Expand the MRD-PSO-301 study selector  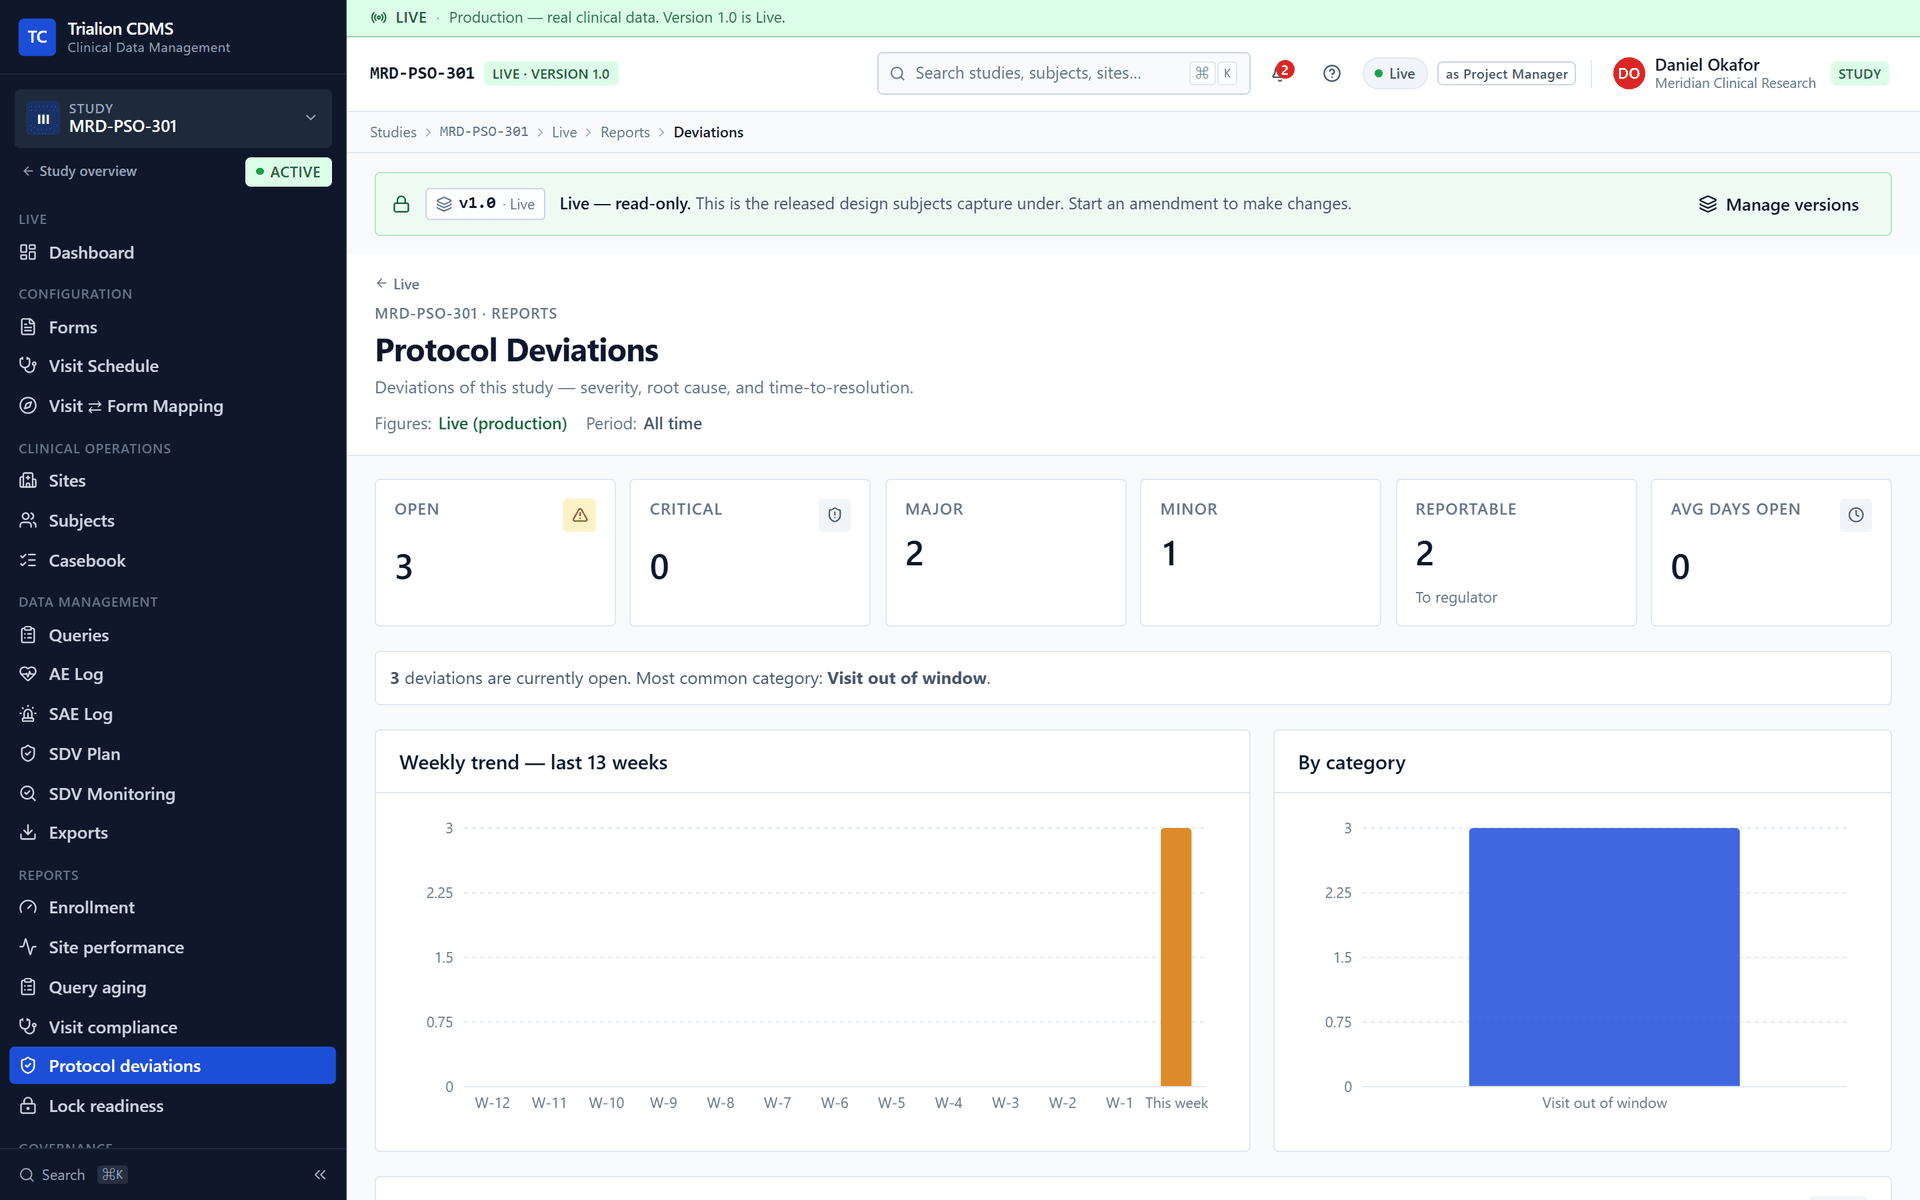[173, 118]
